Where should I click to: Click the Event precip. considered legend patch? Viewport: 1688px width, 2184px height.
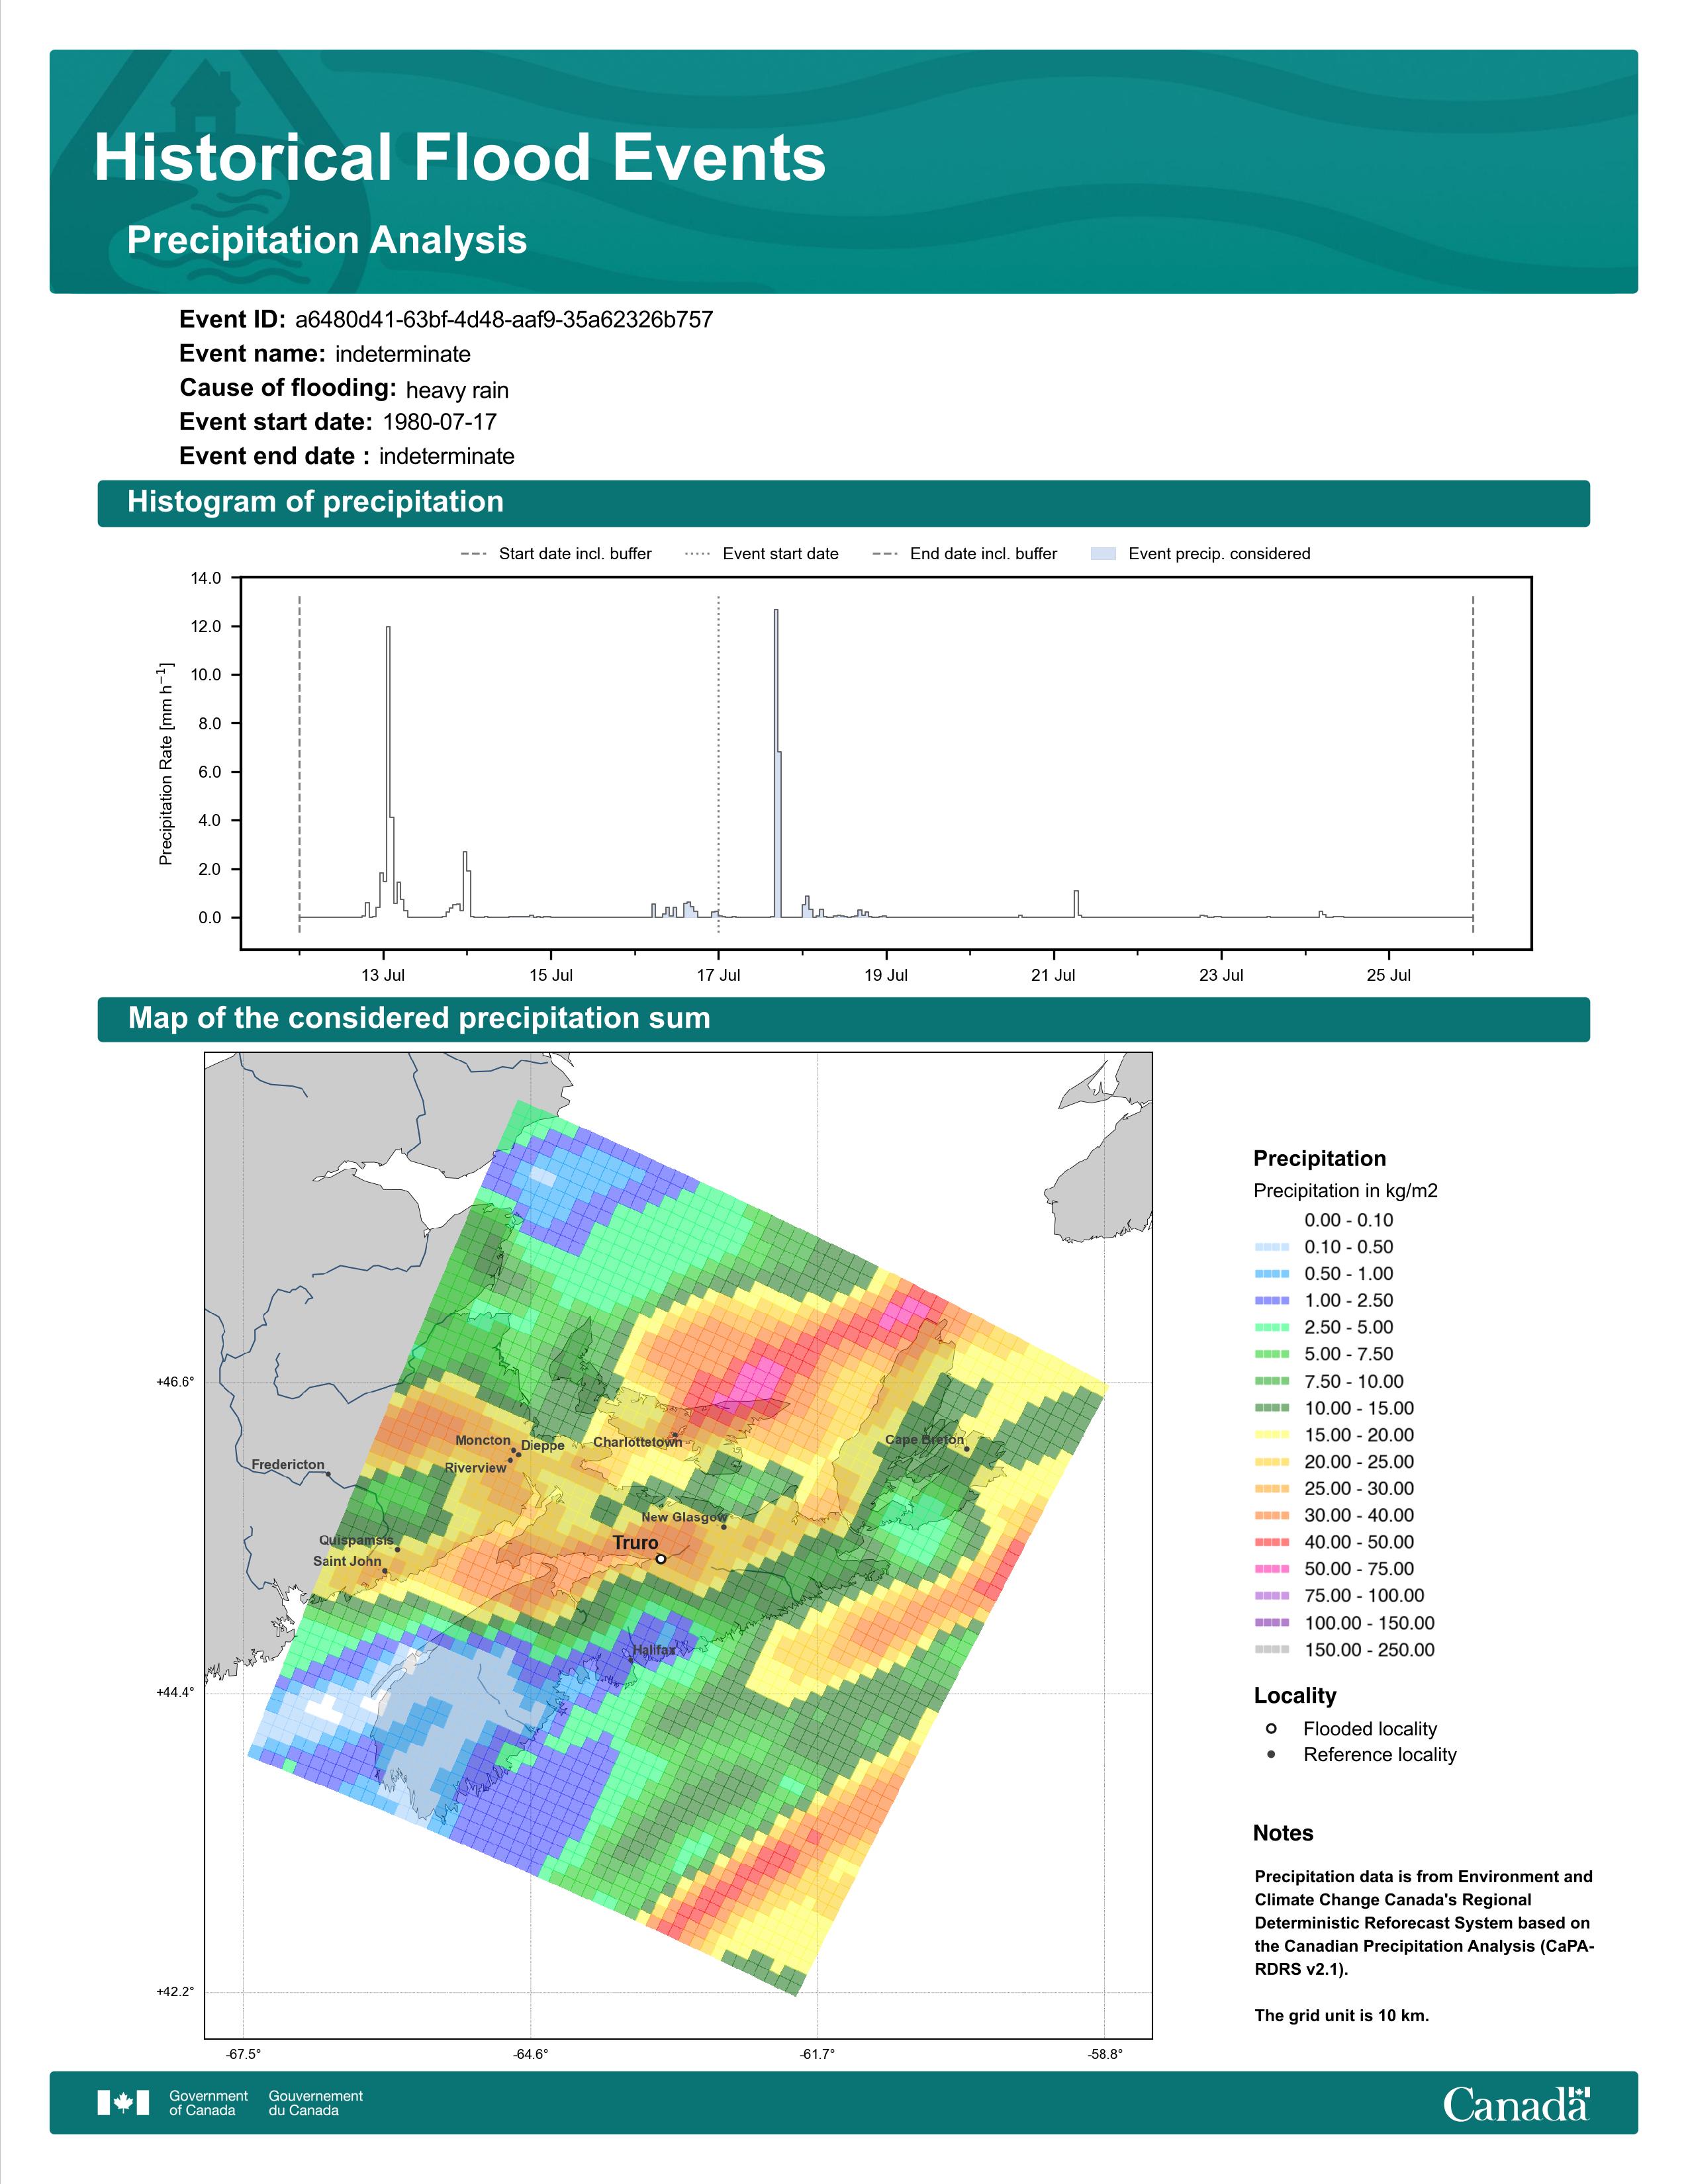coord(1103,553)
